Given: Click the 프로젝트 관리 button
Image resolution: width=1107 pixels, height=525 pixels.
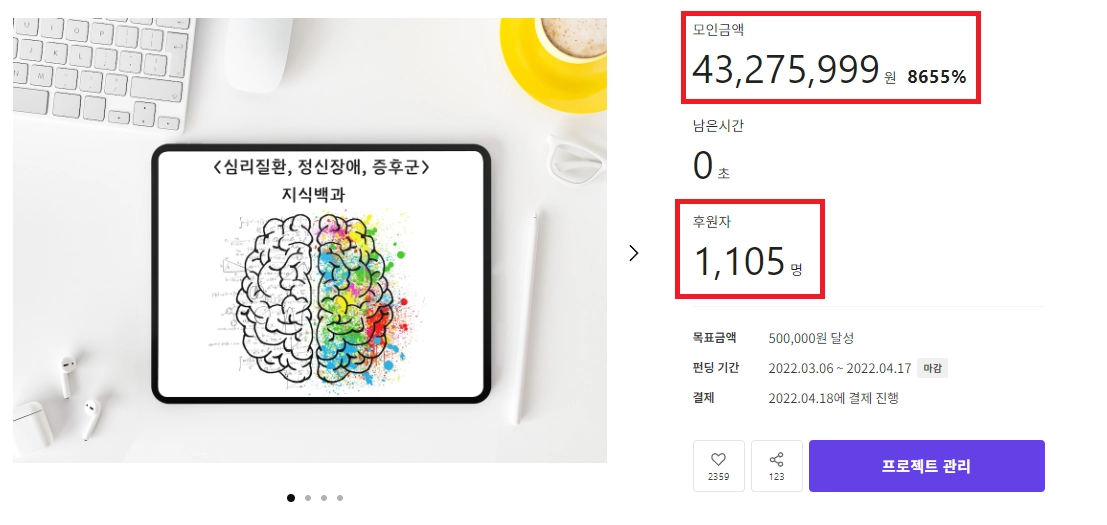Looking at the screenshot, I should [926, 466].
